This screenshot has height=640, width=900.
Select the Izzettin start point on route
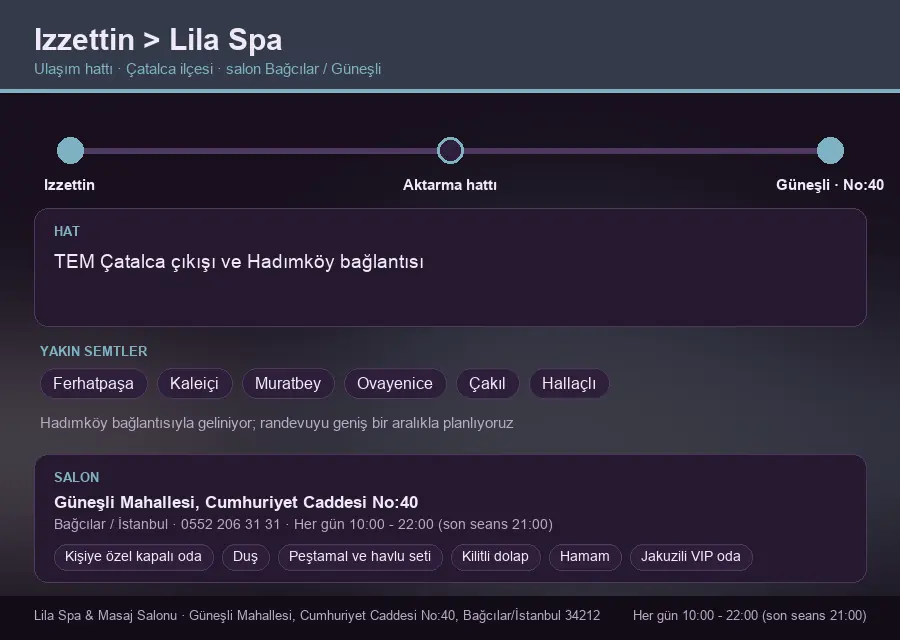click(x=71, y=150)
